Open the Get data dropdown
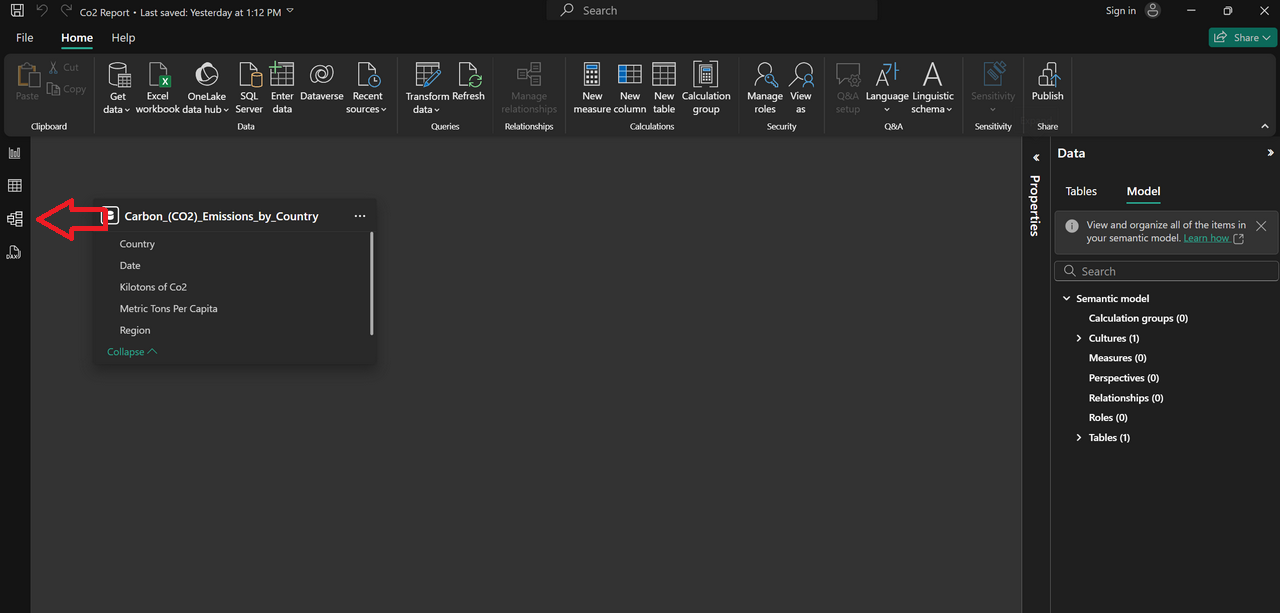The height and width of the screenshot is (613, 1280). (118, 88)
